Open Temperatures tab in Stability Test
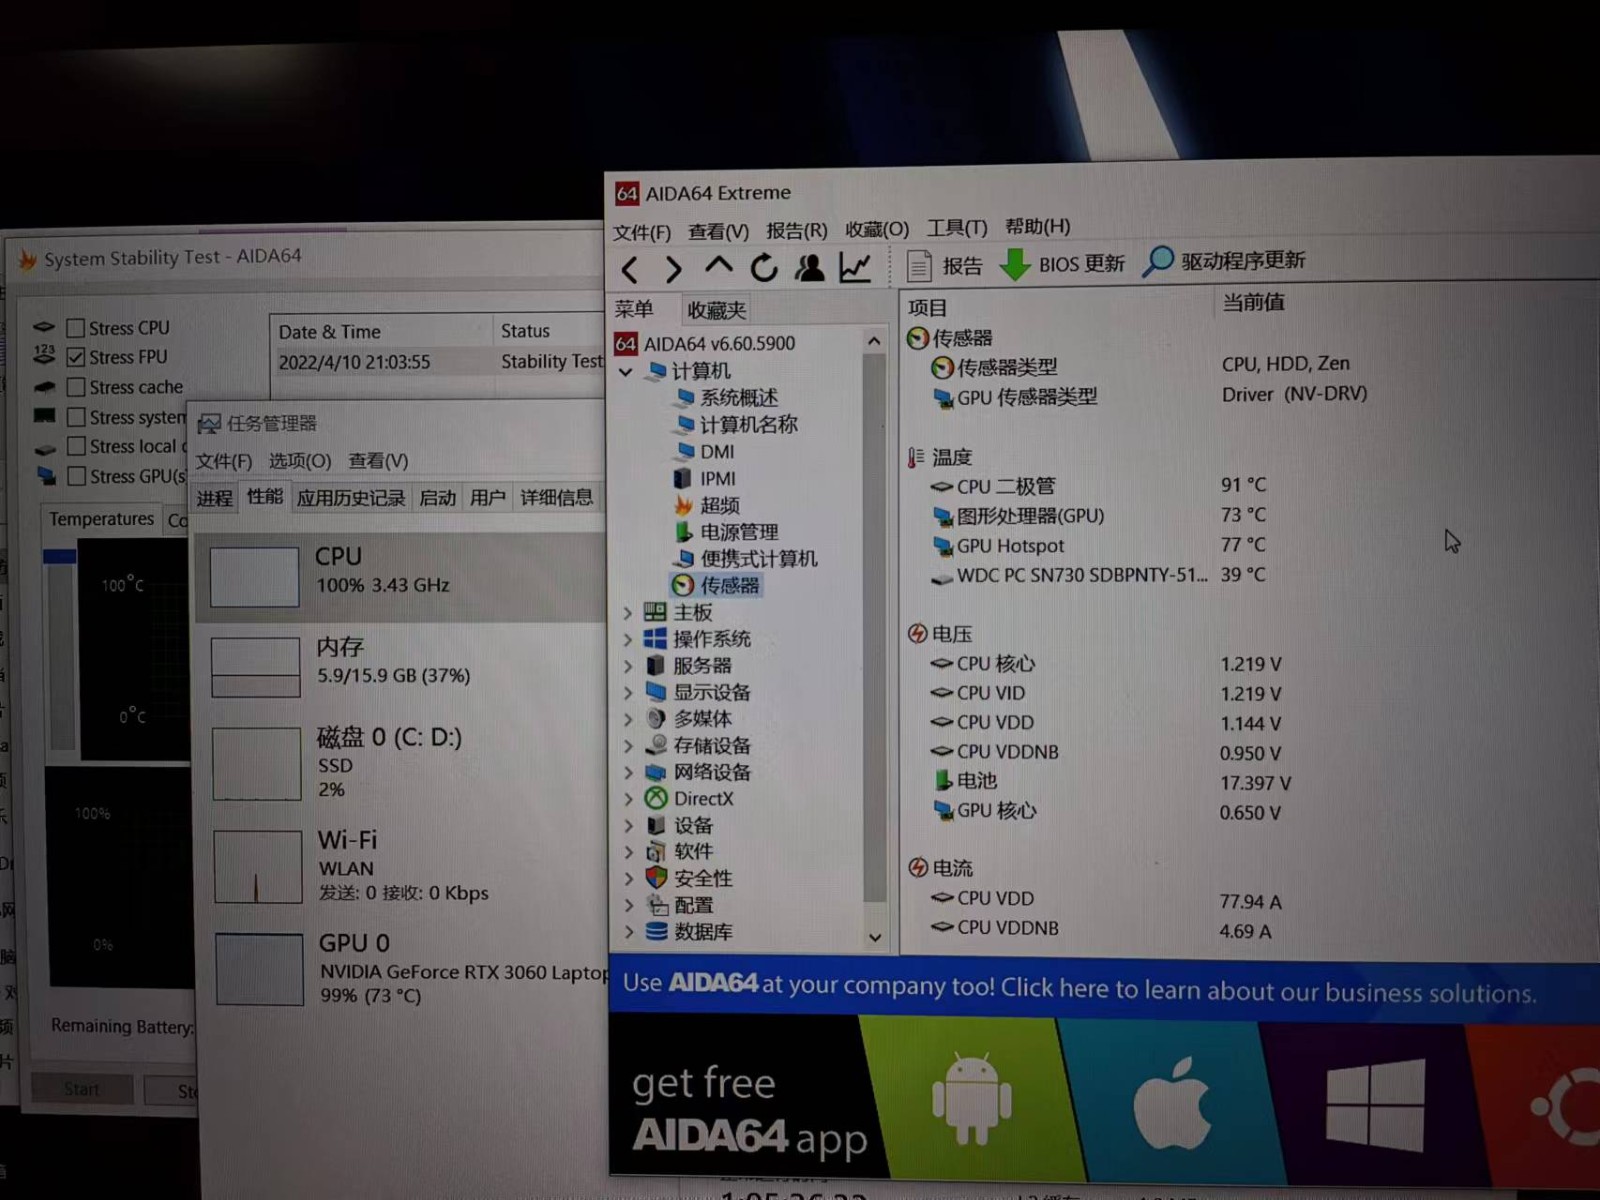Viewport: 1600px width, 1200px height. [101, 519]
